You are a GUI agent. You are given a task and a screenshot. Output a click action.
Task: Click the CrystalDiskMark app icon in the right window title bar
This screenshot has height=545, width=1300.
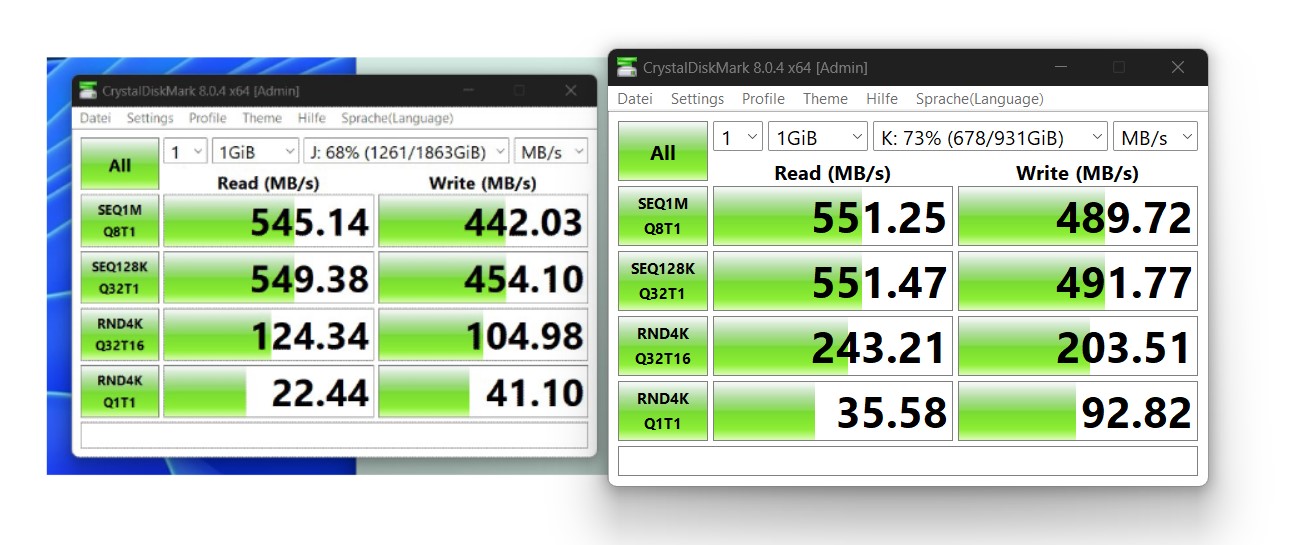tap(627, 67)
